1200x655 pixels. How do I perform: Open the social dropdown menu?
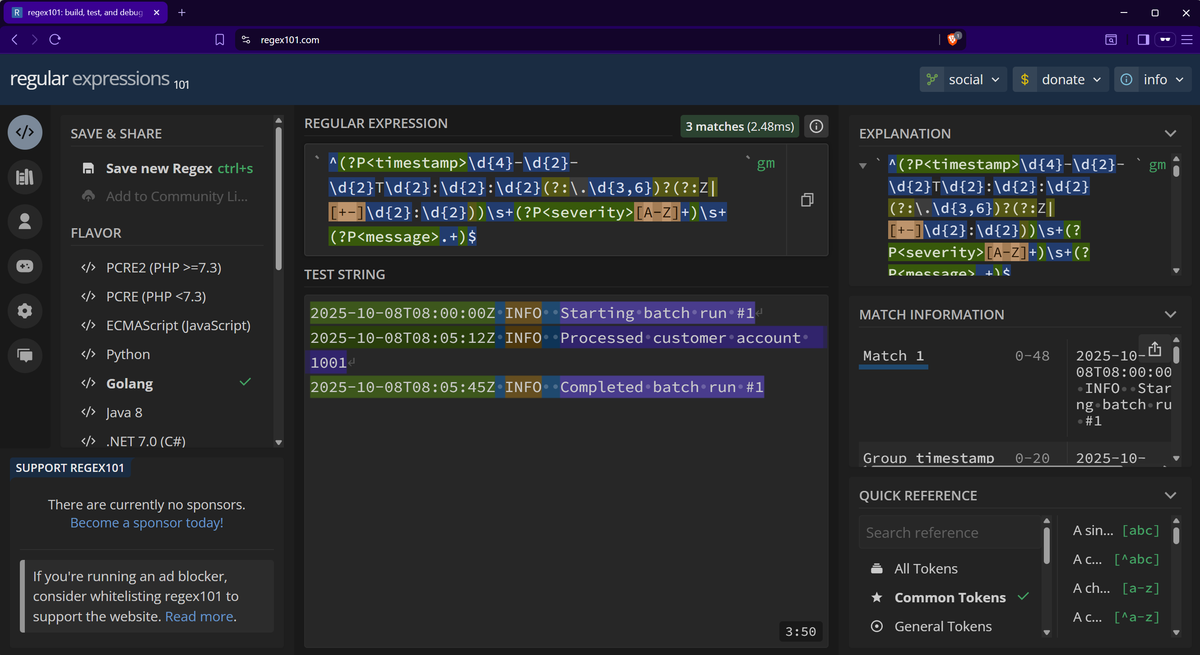tap(963, 79)
